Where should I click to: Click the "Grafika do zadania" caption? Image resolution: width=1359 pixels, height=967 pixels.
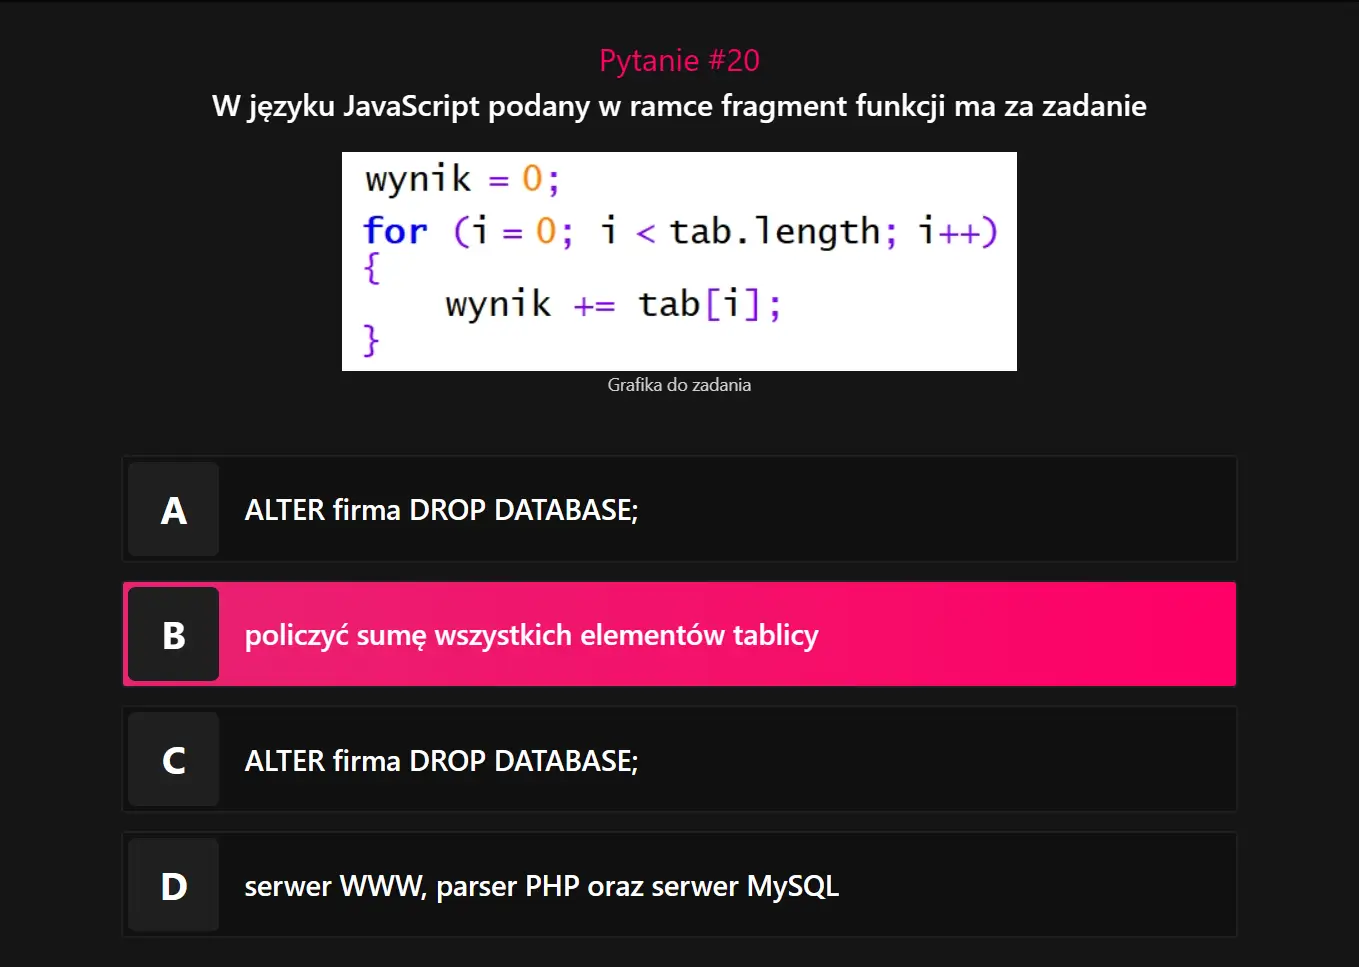pos(679,385)
